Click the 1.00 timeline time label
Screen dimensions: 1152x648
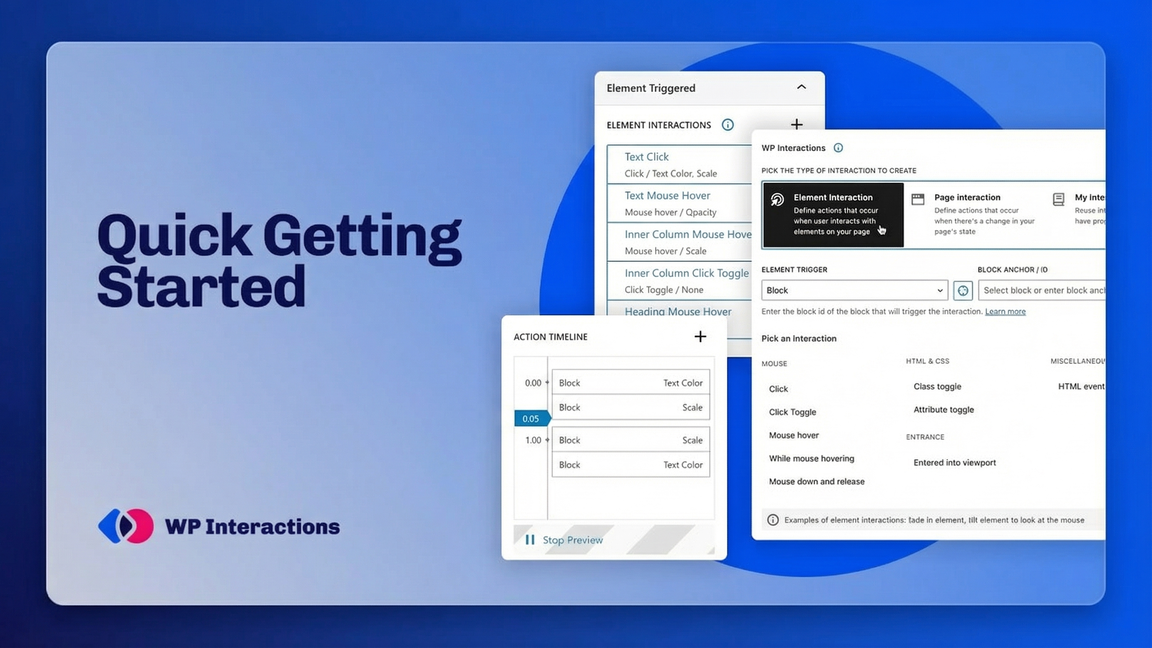[533, 440]
